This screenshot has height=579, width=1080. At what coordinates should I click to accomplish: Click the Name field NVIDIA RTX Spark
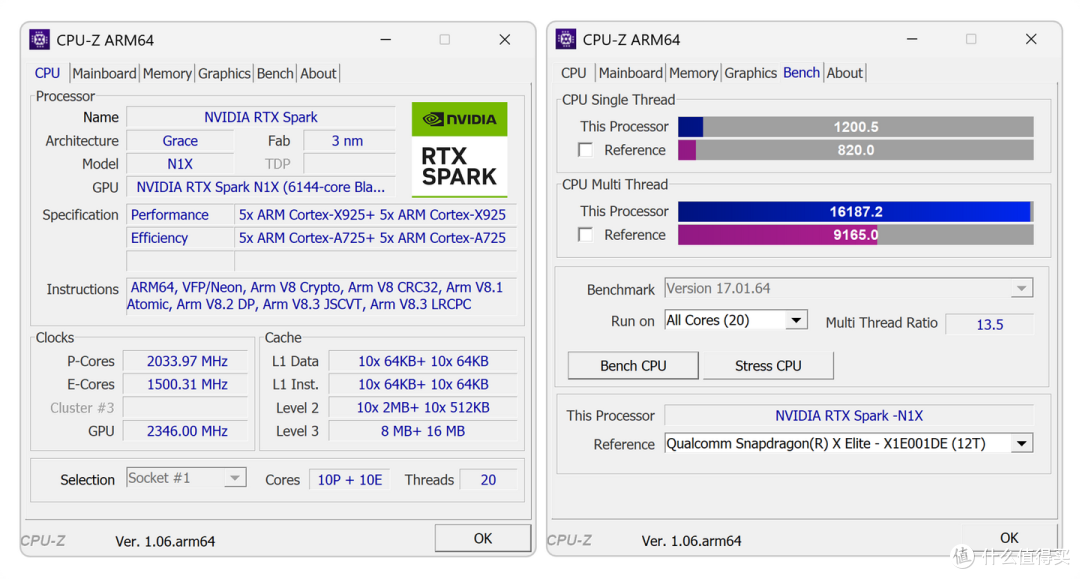pyautogui.click(x=260, y=117)
